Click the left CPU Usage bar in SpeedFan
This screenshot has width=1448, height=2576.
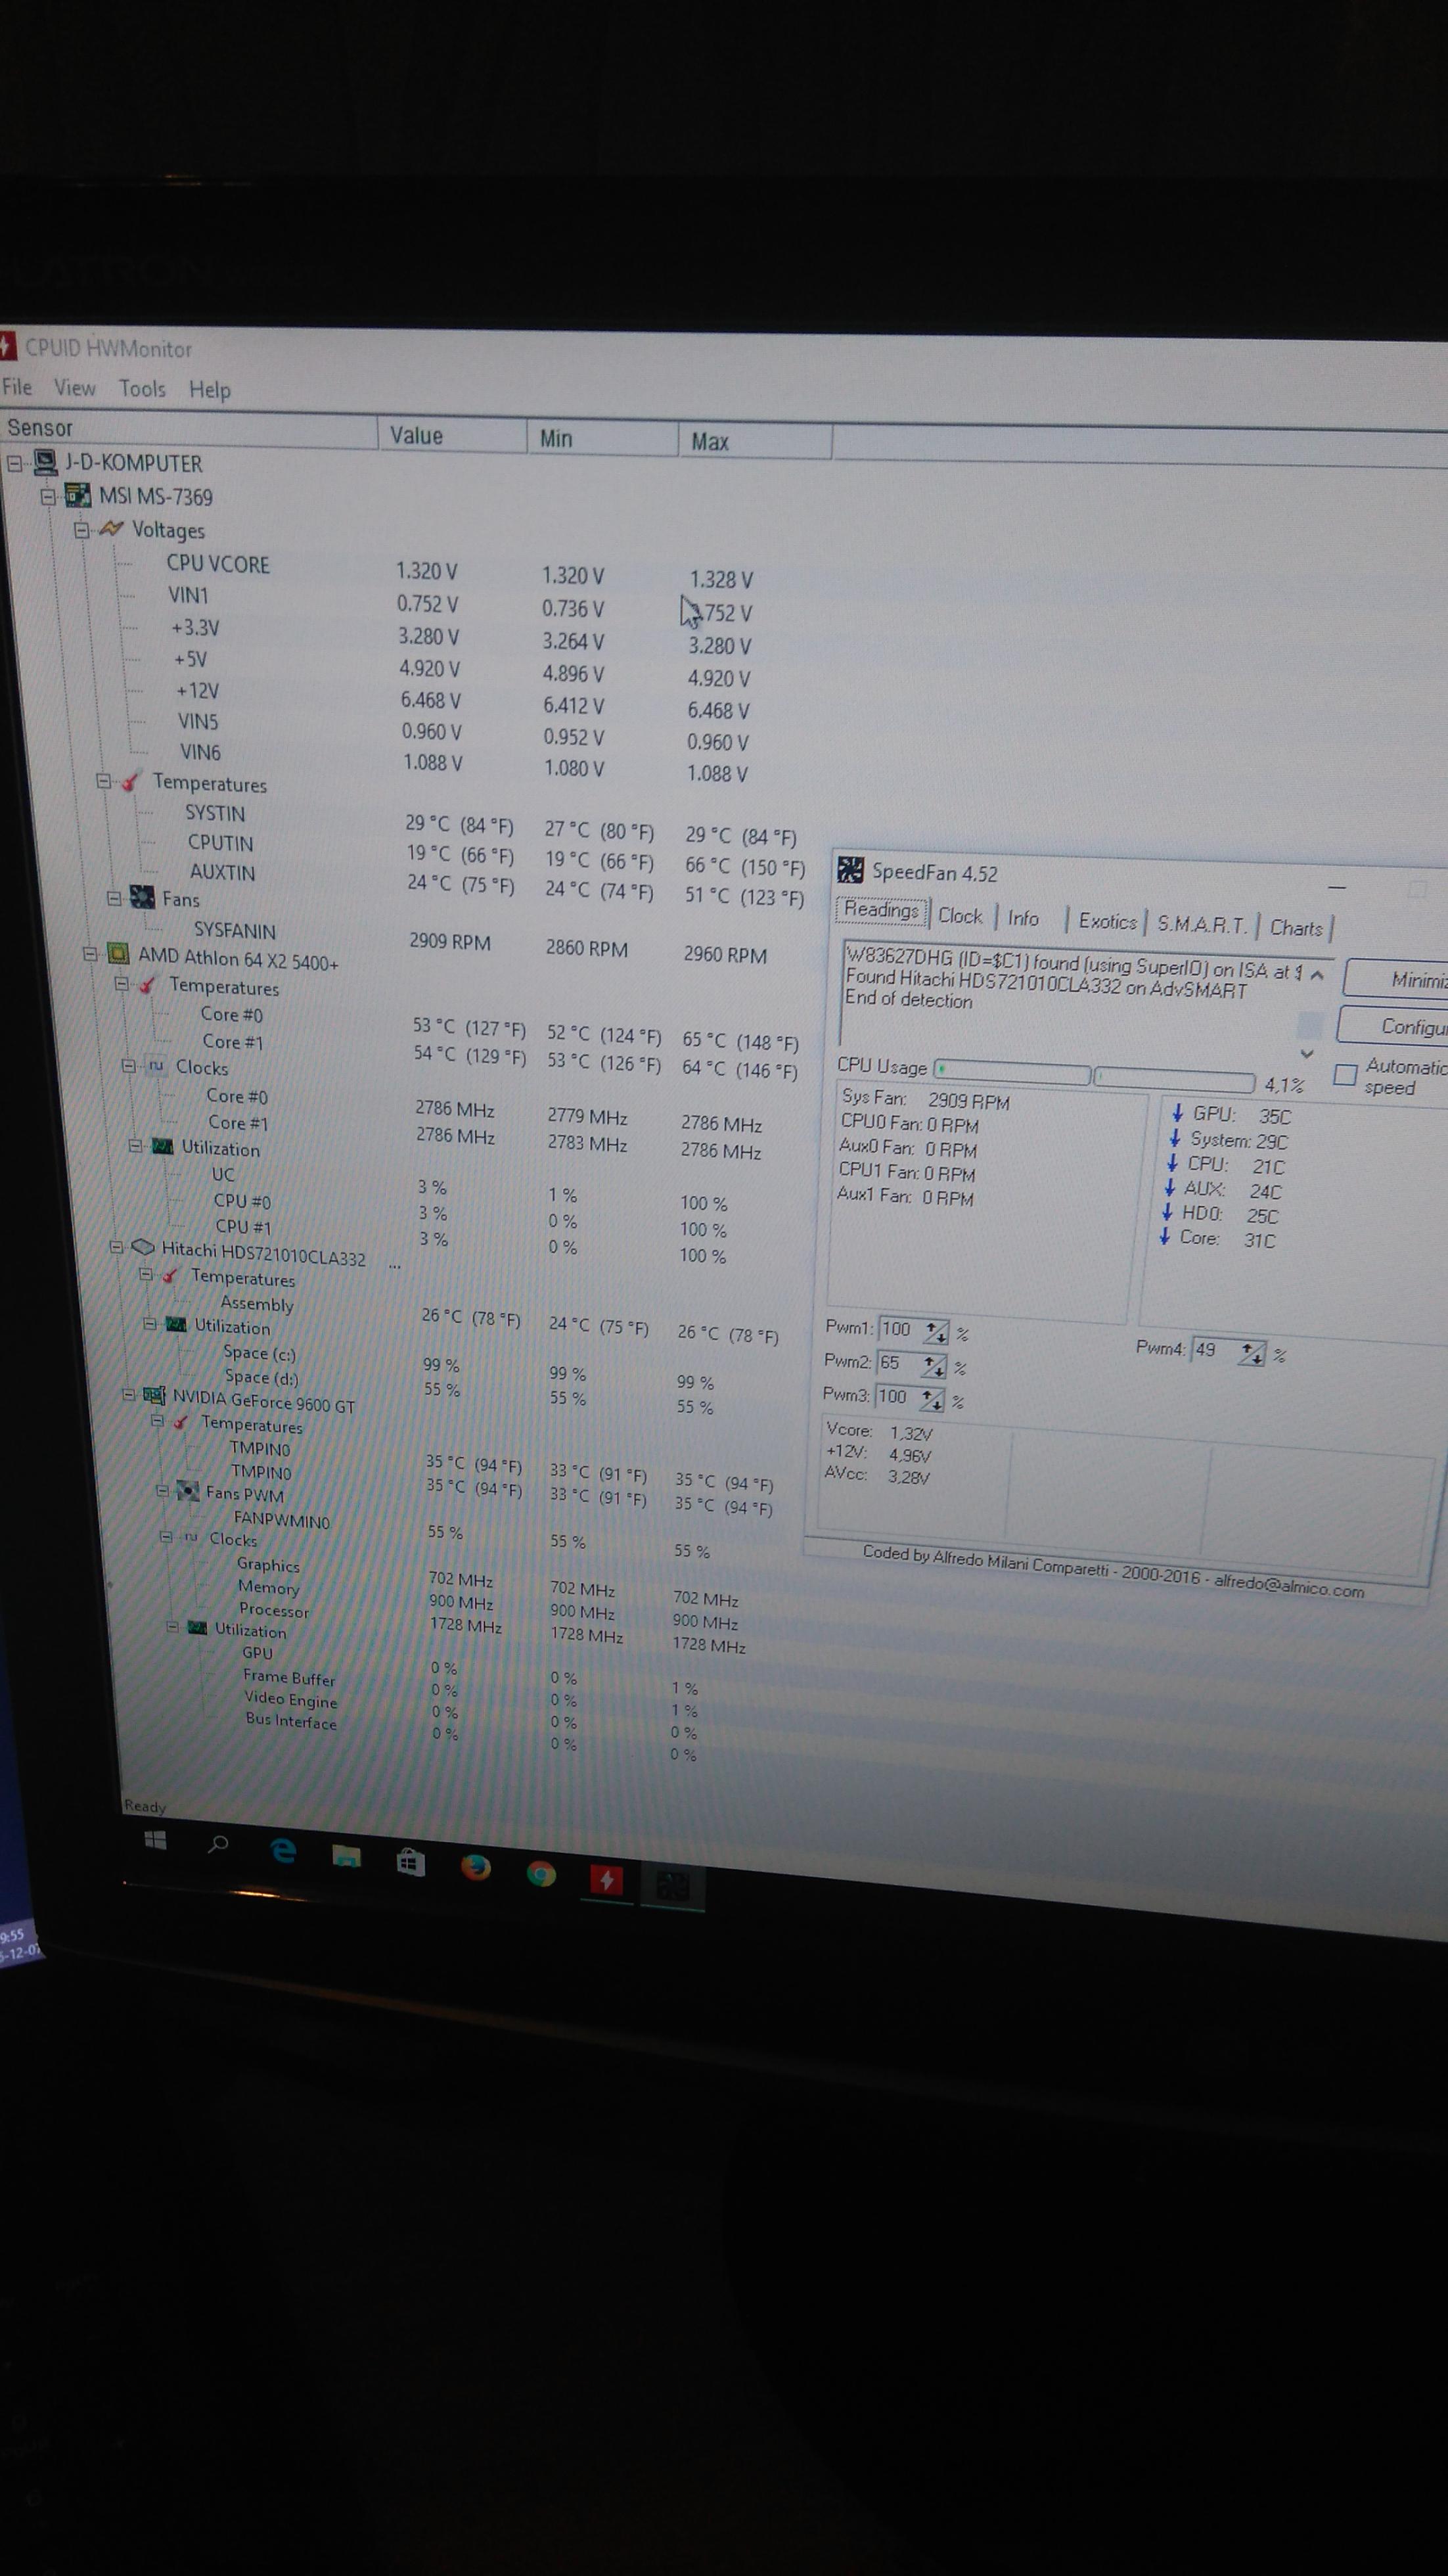coord(1012,1071)
